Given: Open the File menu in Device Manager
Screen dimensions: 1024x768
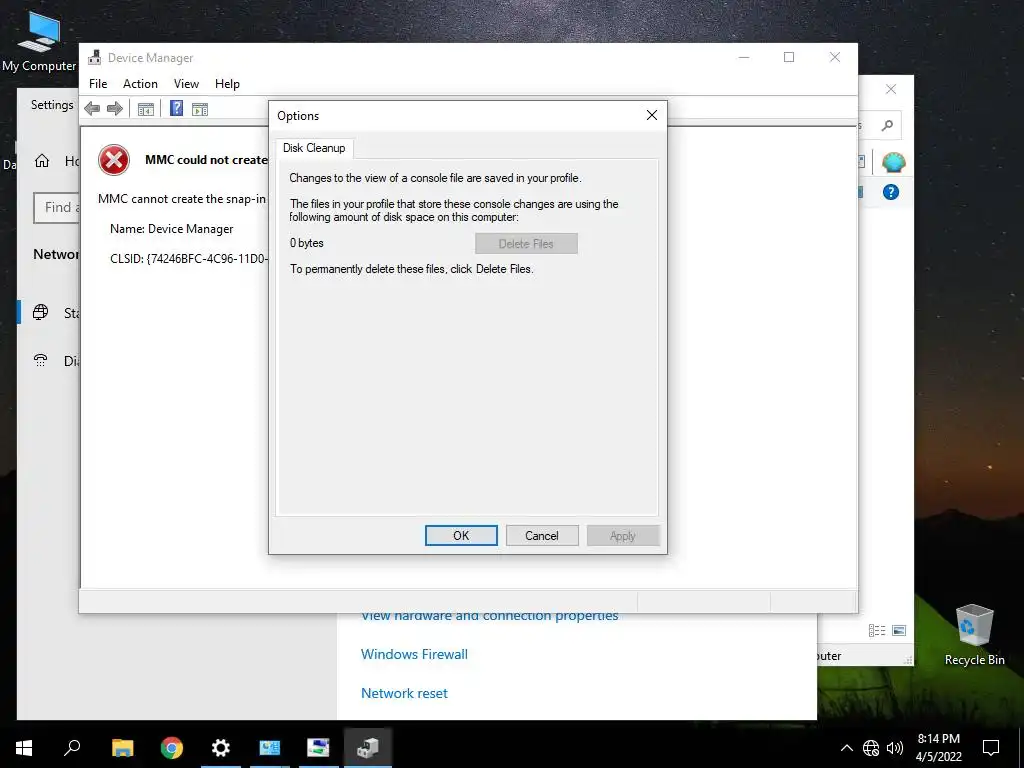Looking at the screenshot, I should 98,84.
